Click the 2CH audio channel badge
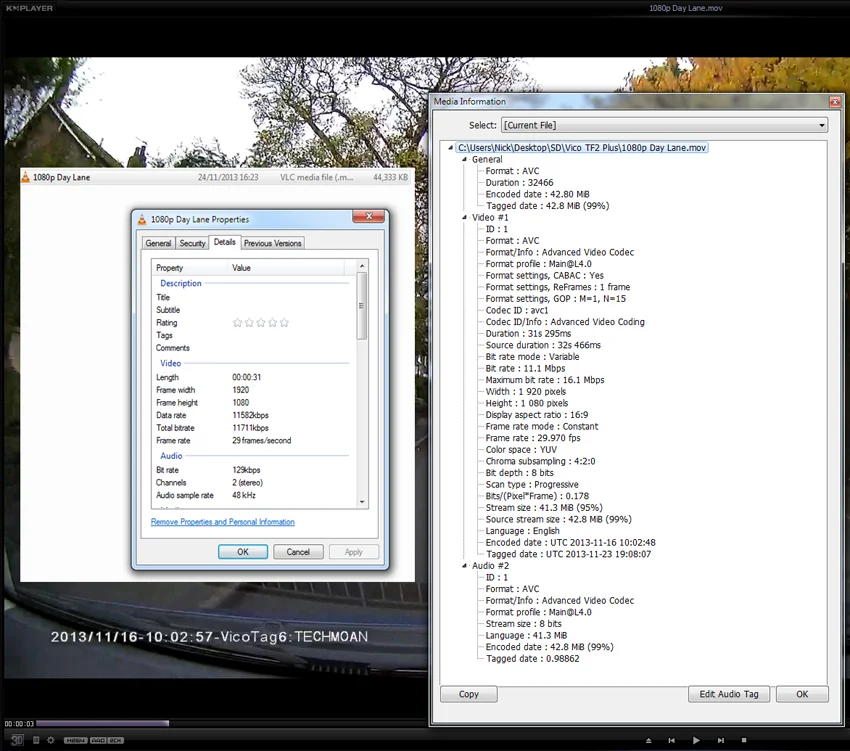The image size is (850, 751). coord(115,740)
